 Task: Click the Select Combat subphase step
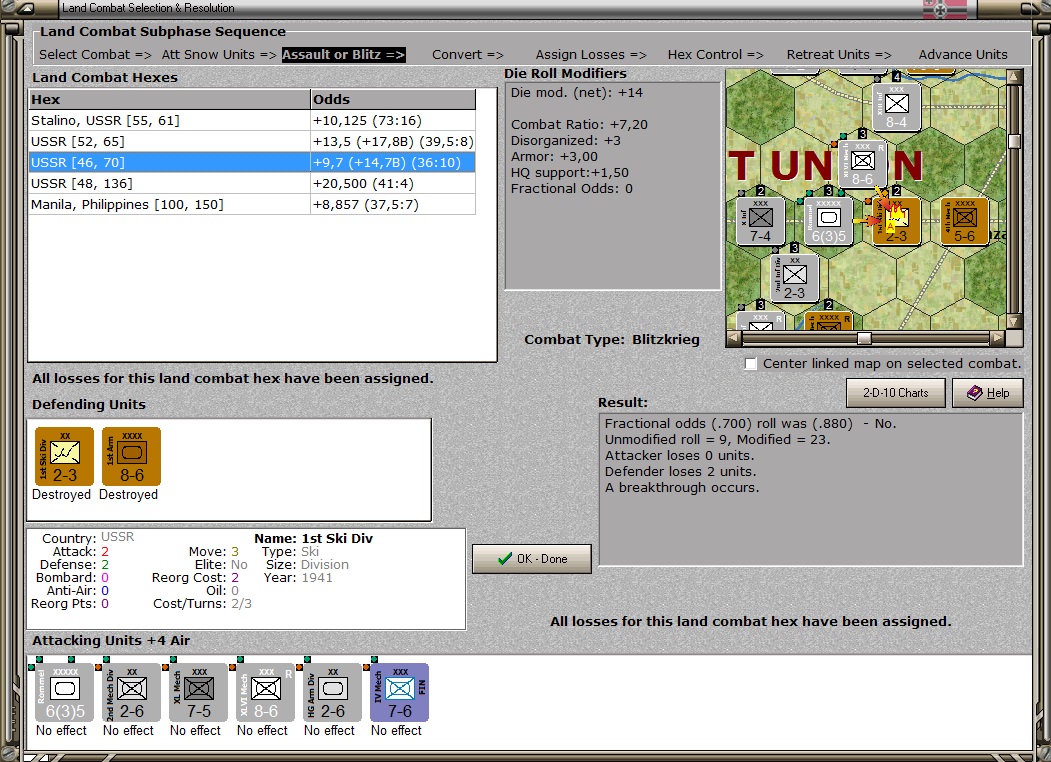pos(95,55)
